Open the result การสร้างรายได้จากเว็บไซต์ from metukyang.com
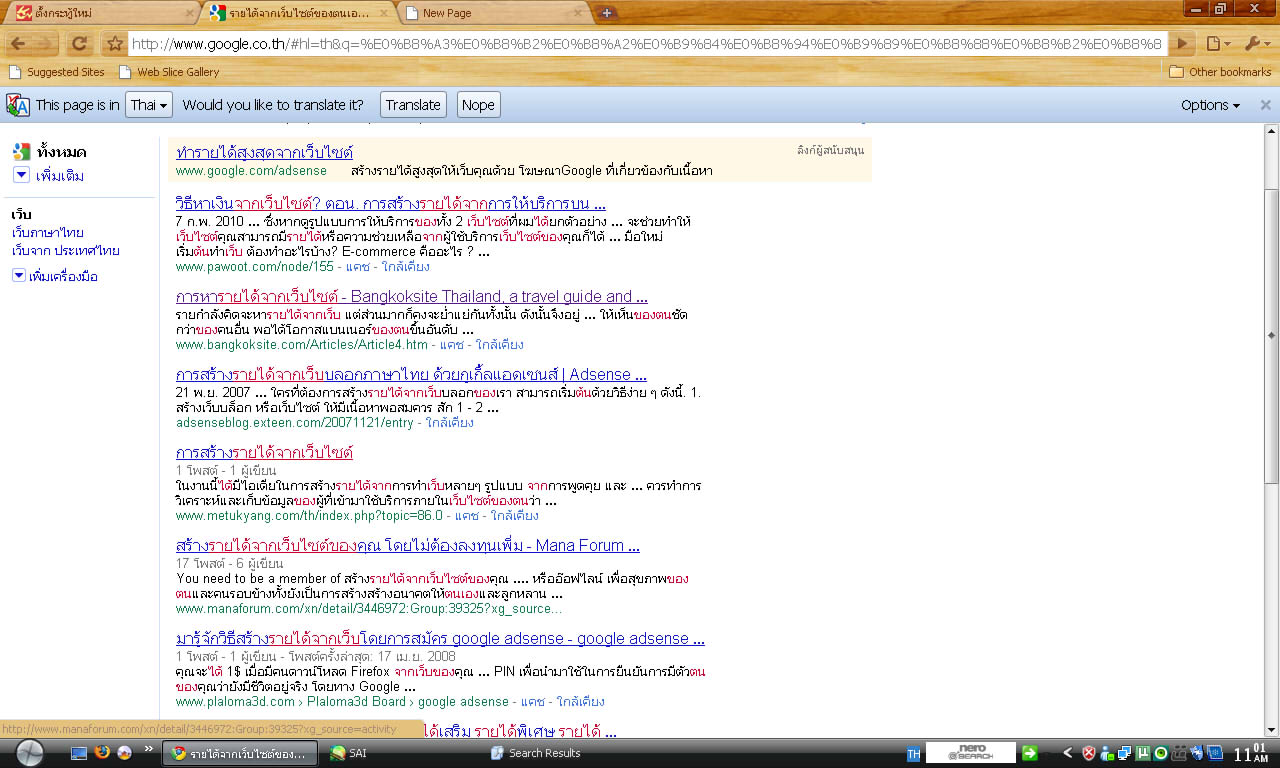The height and width of the screenshot is (768, 1280). (x=264, y=452)
